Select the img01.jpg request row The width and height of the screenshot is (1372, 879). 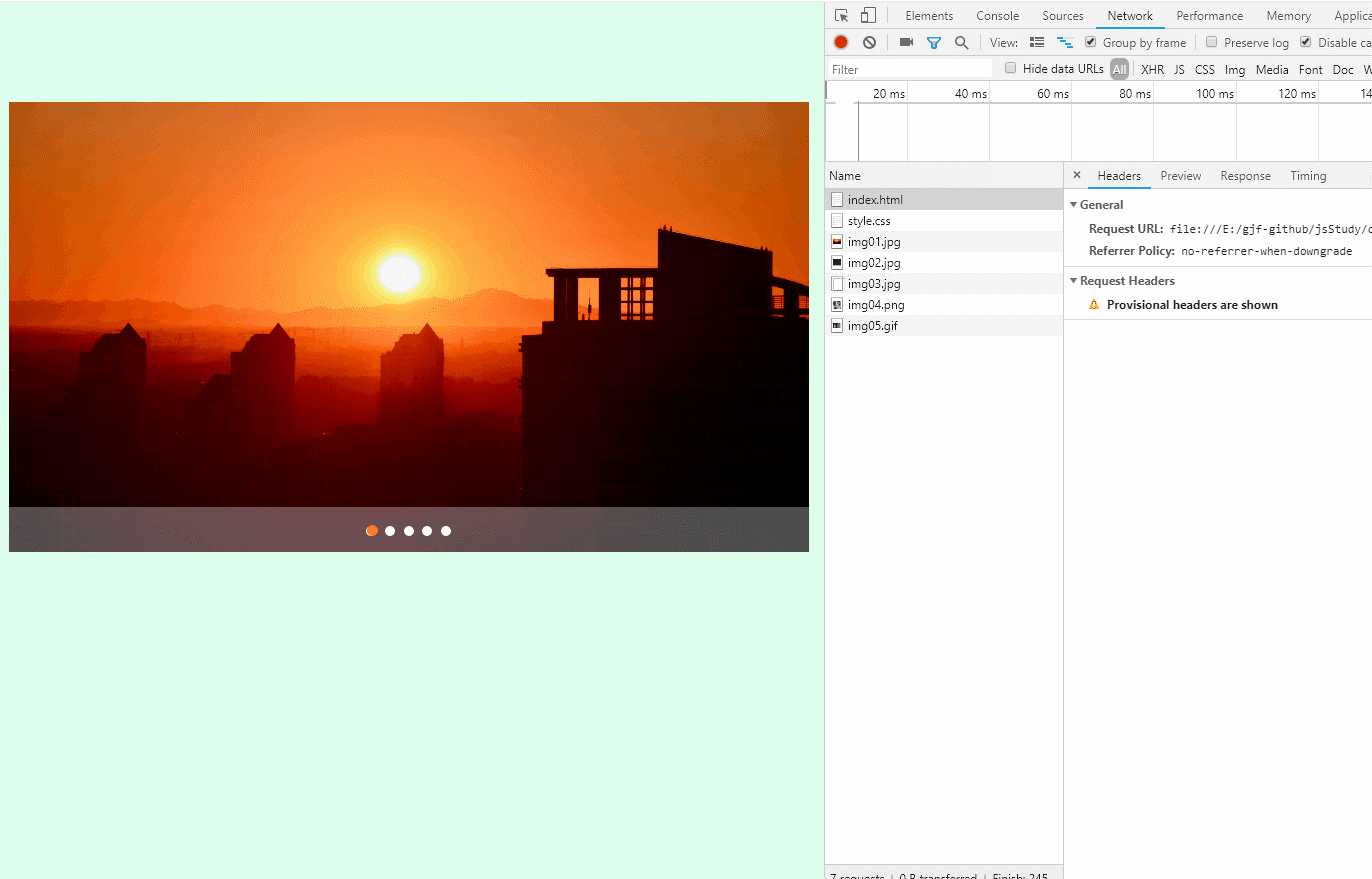point(944,242)
